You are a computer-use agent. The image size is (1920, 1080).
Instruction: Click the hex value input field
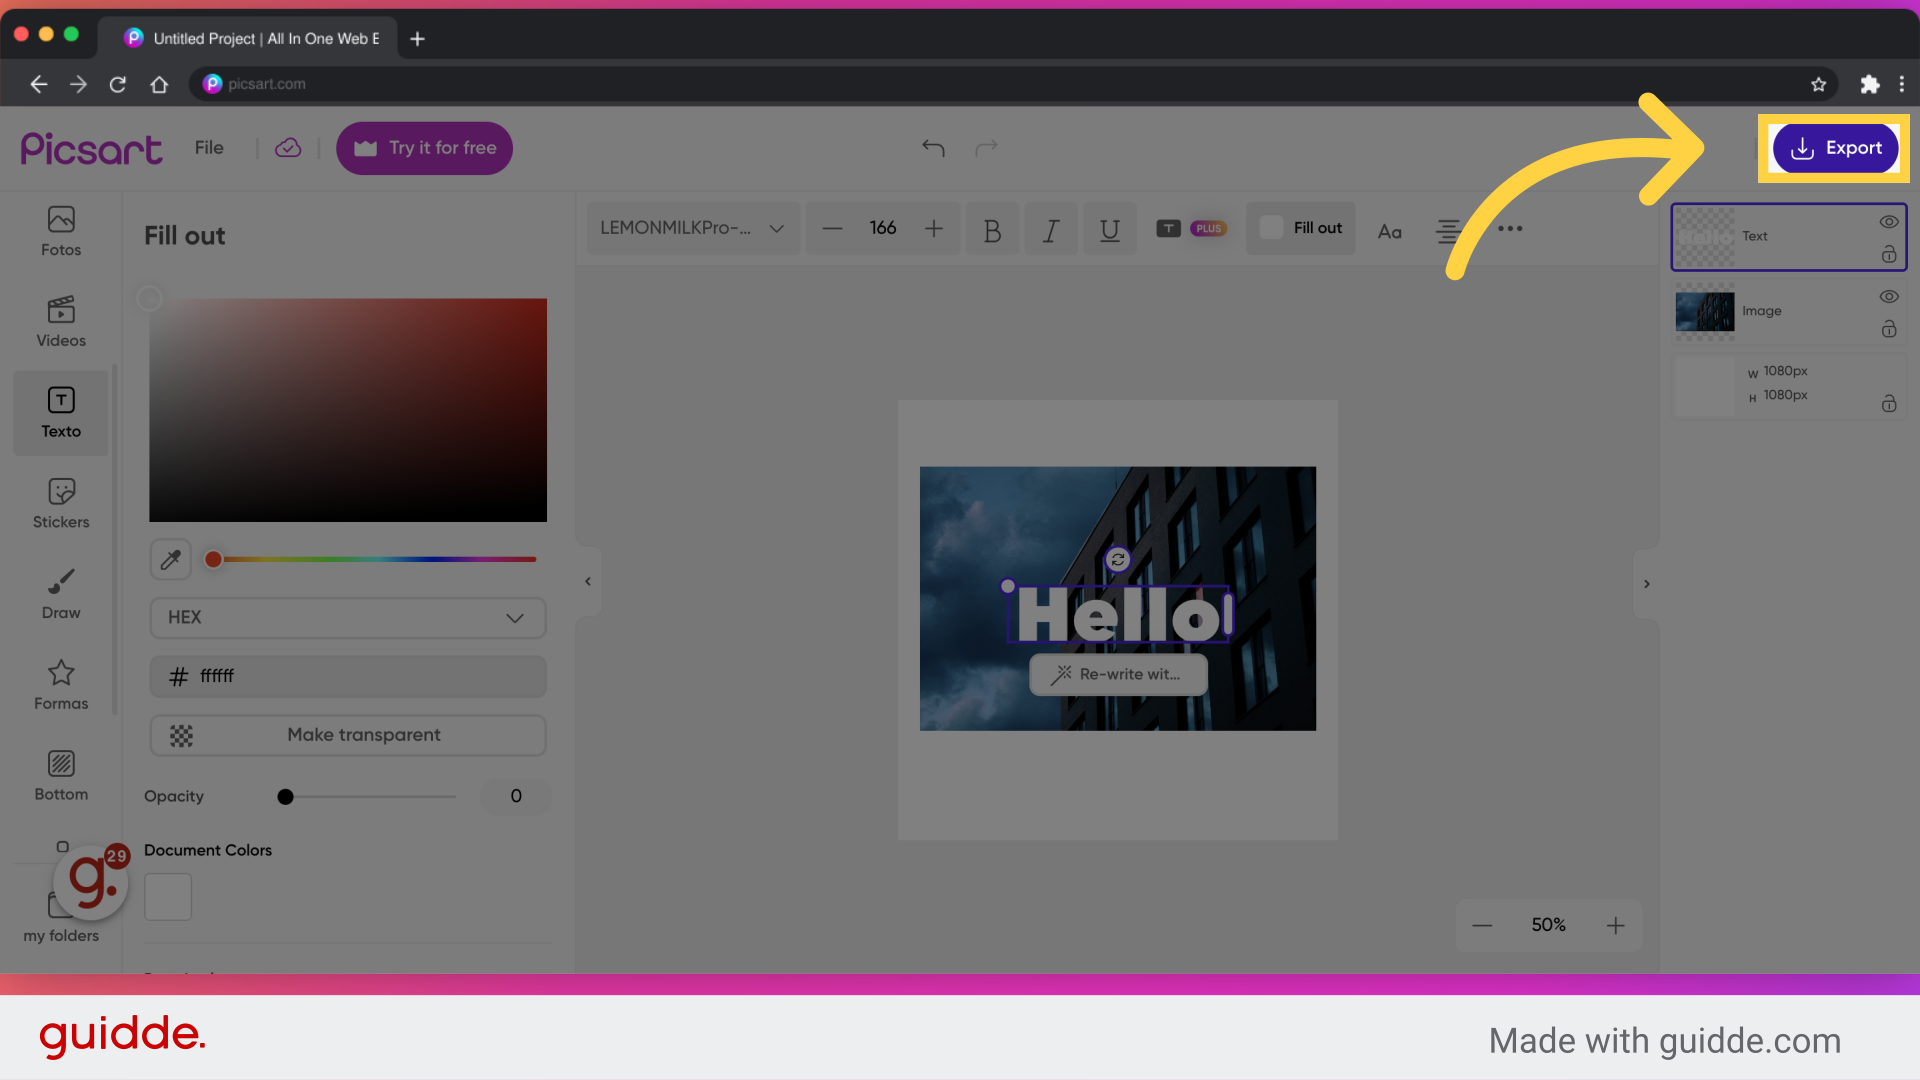pyautogui.click(x=347, y=676)
